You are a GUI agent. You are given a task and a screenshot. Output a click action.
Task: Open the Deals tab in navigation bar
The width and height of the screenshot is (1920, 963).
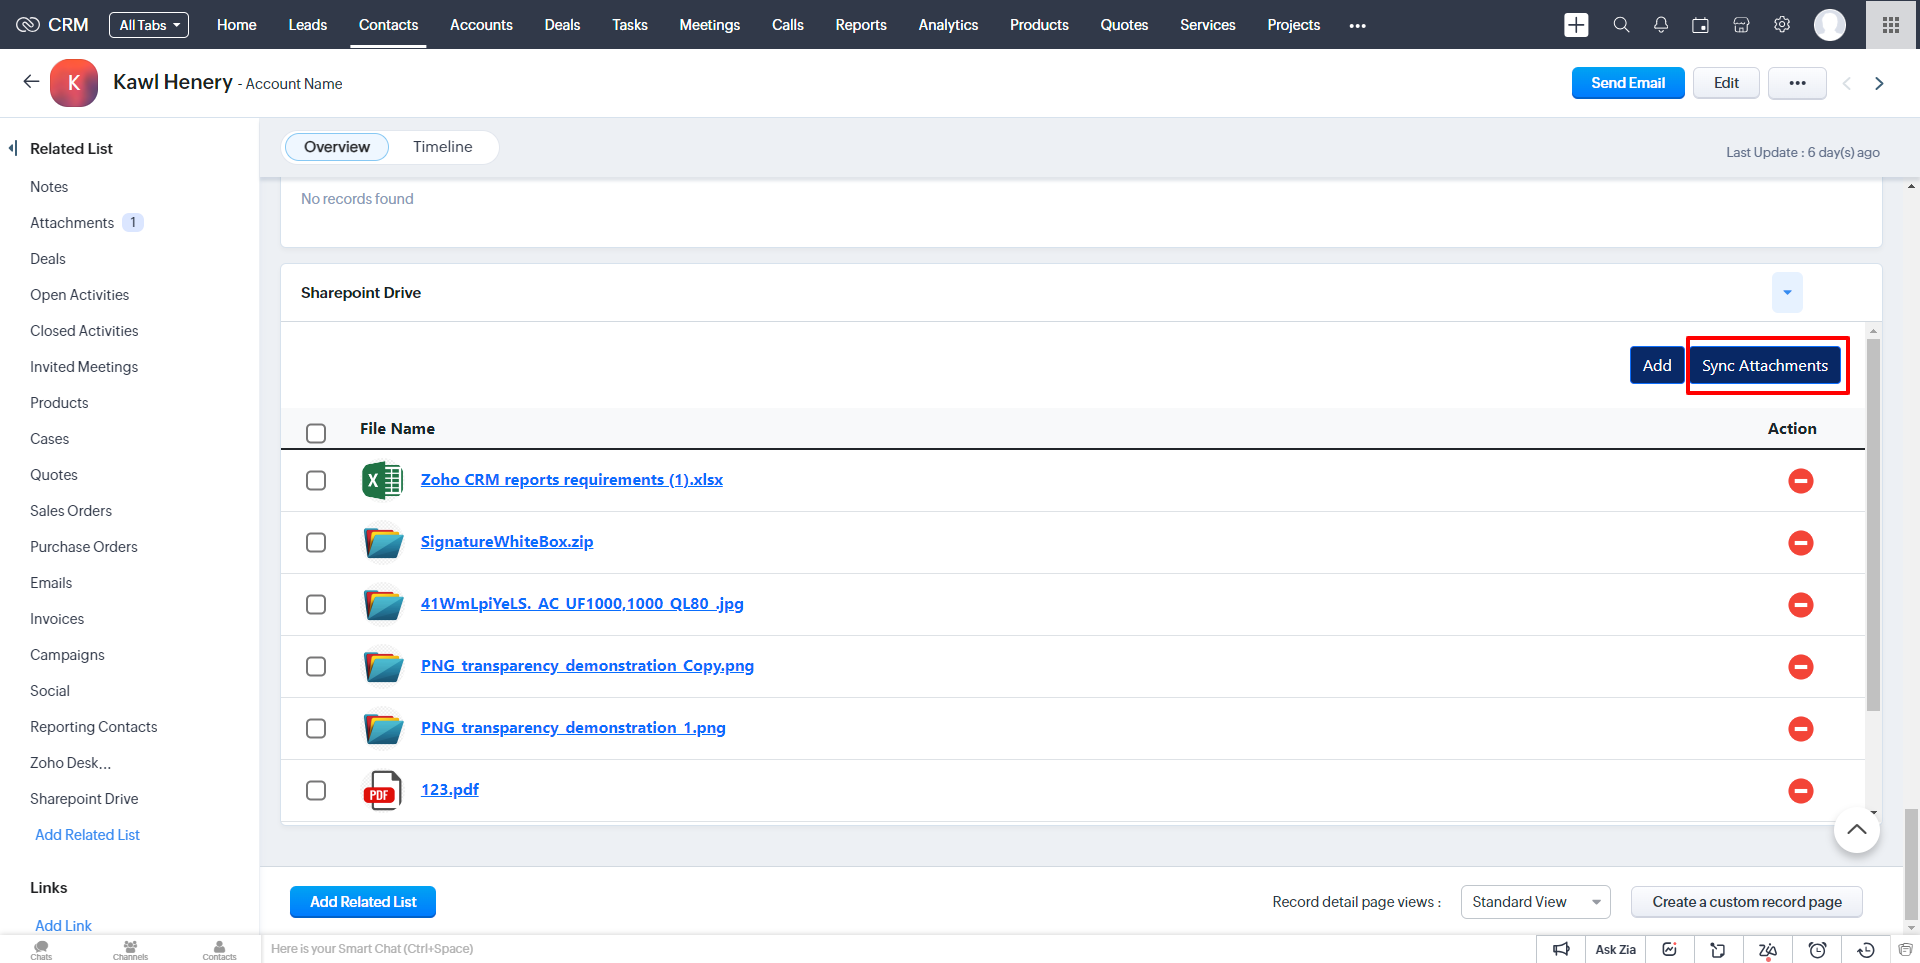(x=562, y=25)
